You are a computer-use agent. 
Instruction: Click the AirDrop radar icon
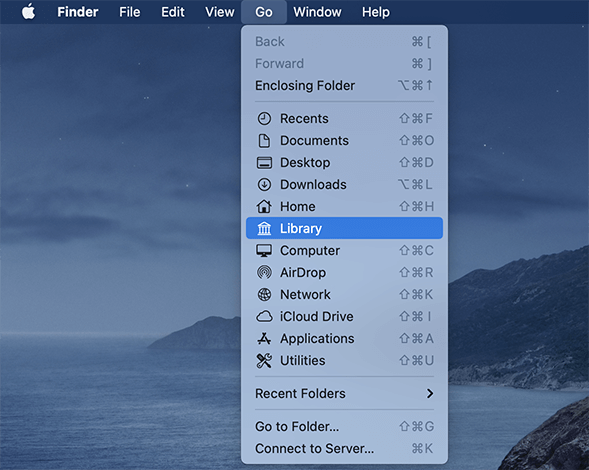coord(264,272)
